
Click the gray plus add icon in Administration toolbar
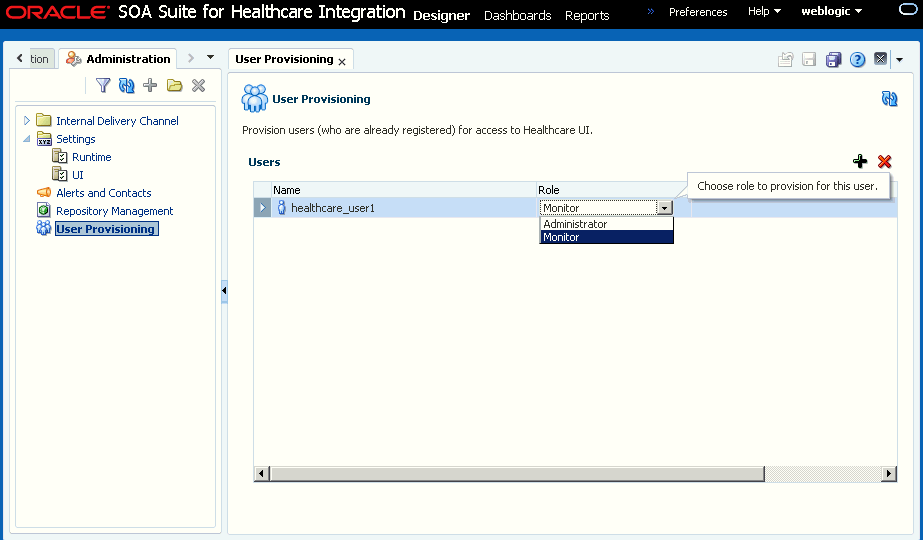click(150, 85)
